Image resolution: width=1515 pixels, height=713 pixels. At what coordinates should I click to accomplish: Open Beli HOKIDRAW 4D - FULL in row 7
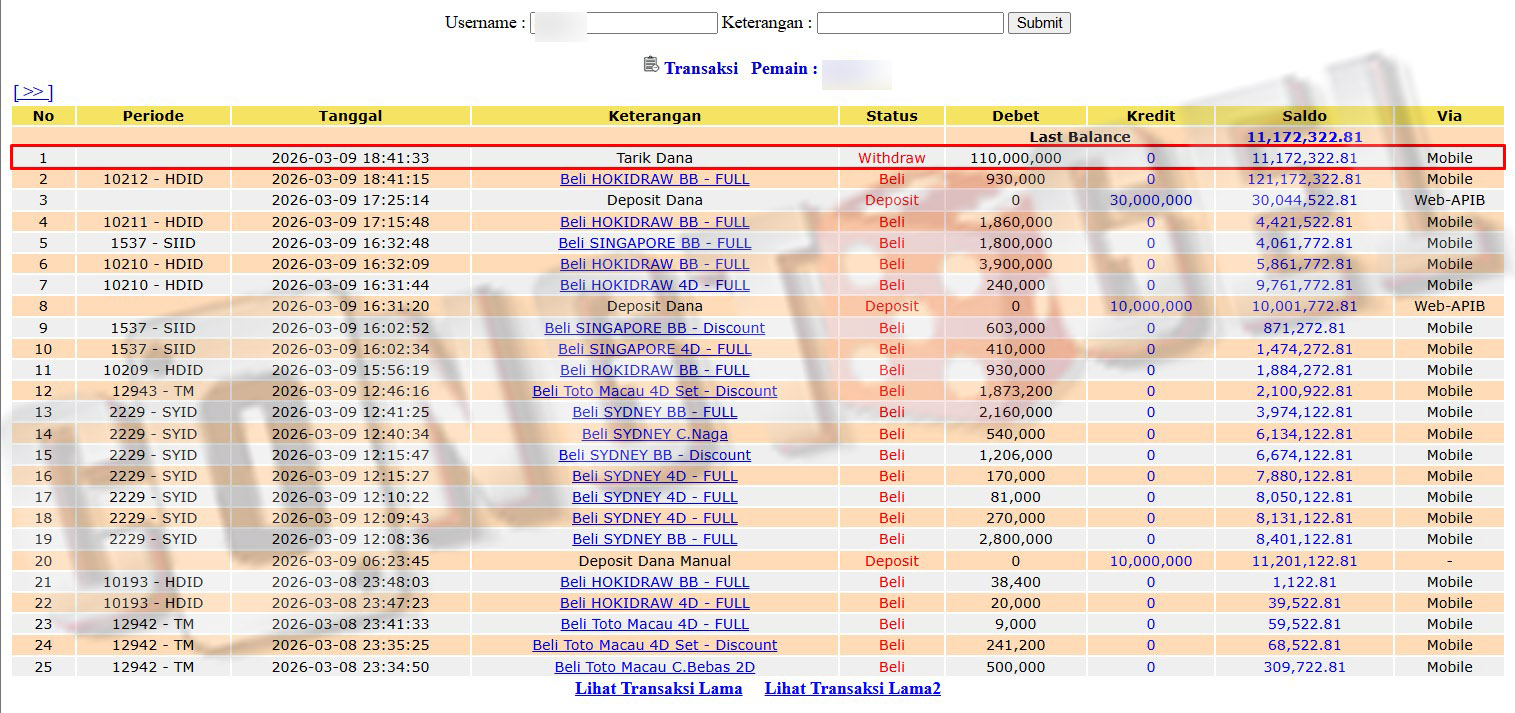pyautogui.click(x=654, y=285)
